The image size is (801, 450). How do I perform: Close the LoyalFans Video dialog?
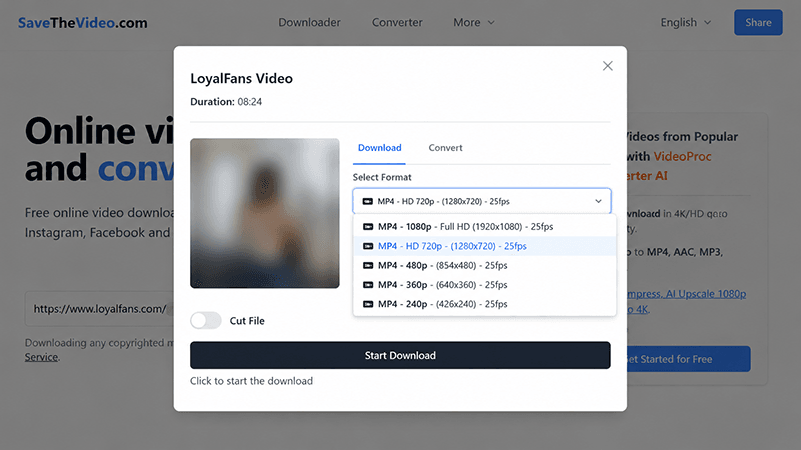[607, 66]
